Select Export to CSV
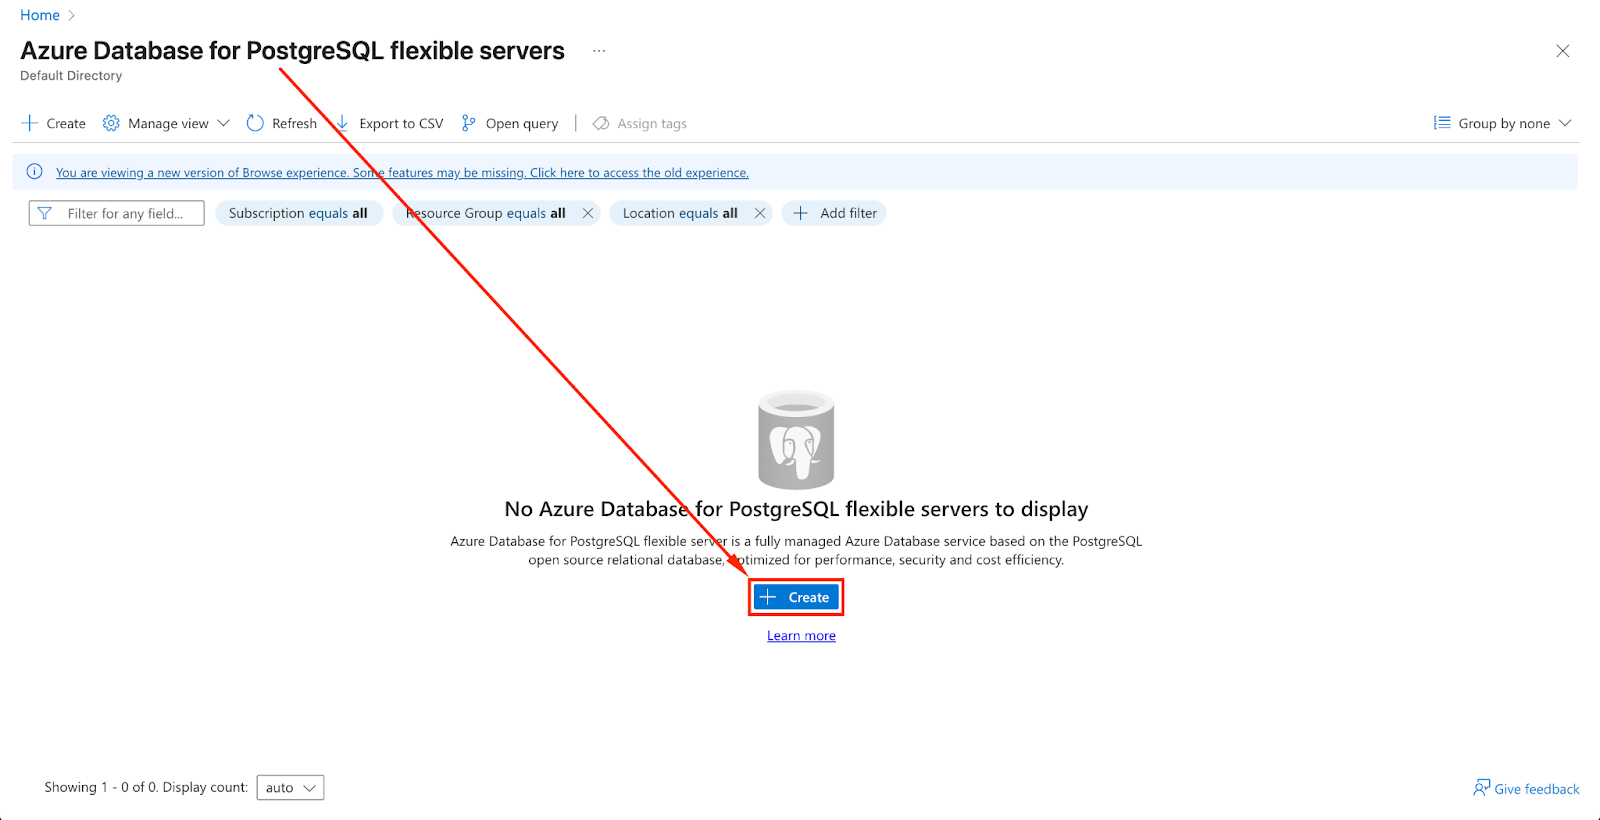 tap(389, 123)
